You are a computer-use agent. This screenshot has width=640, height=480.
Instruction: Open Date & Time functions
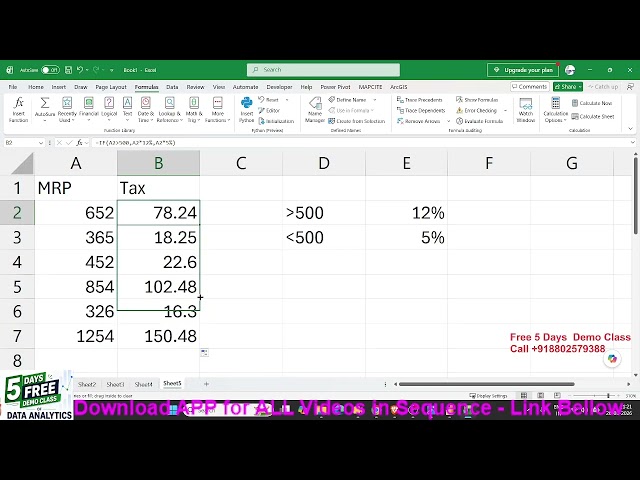(x=146, y=109)
